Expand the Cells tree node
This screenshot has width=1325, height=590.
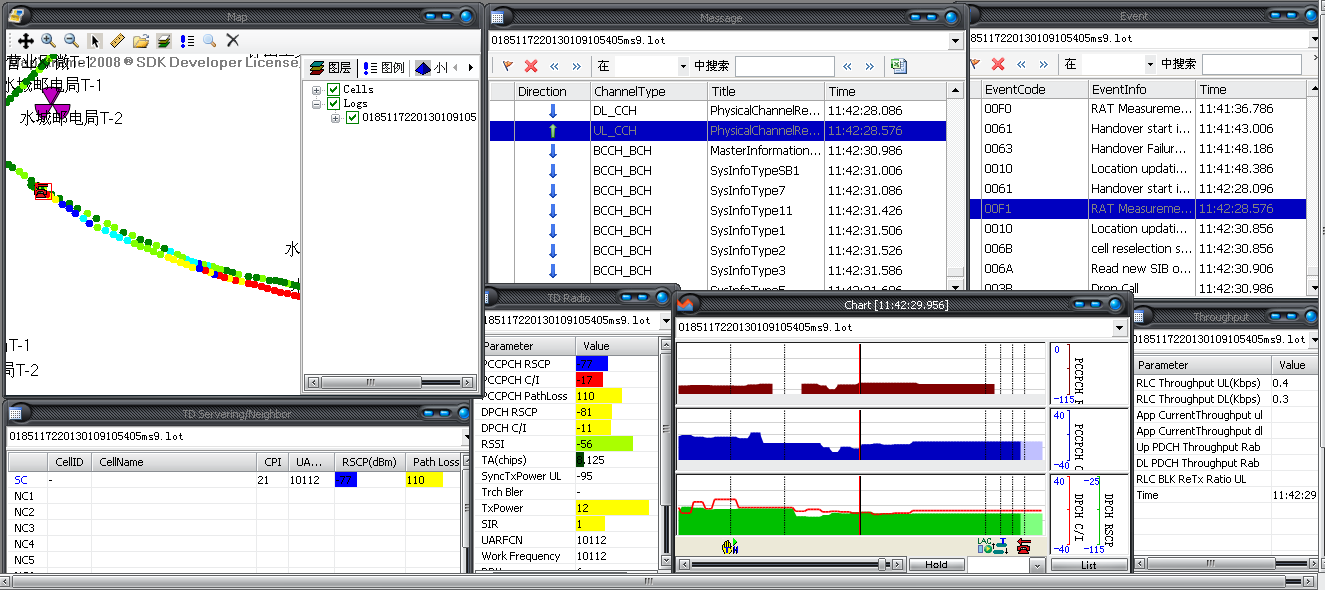click(x=317, y=90)
